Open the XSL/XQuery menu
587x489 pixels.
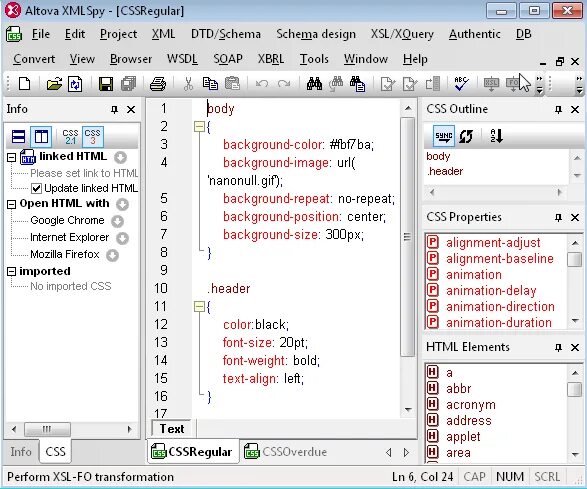point(402,34)
